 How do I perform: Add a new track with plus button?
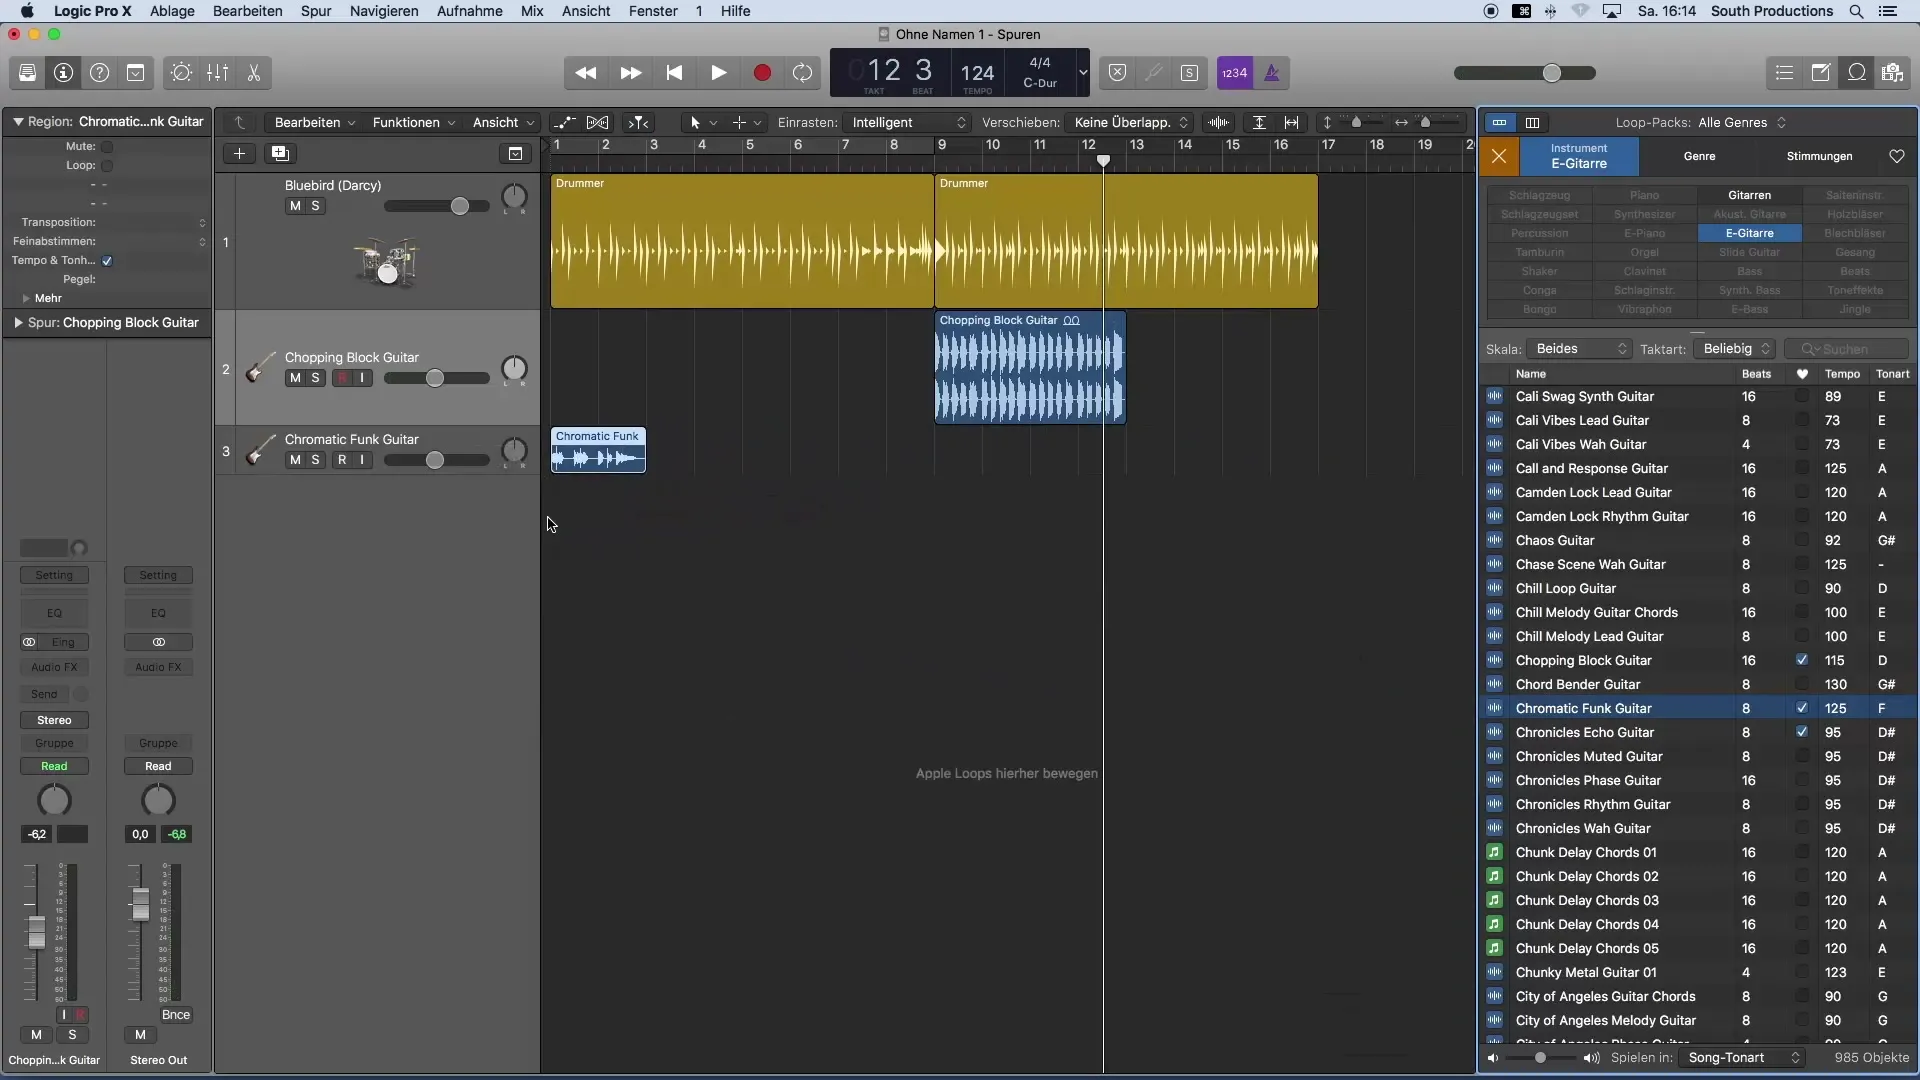point(239,153)
